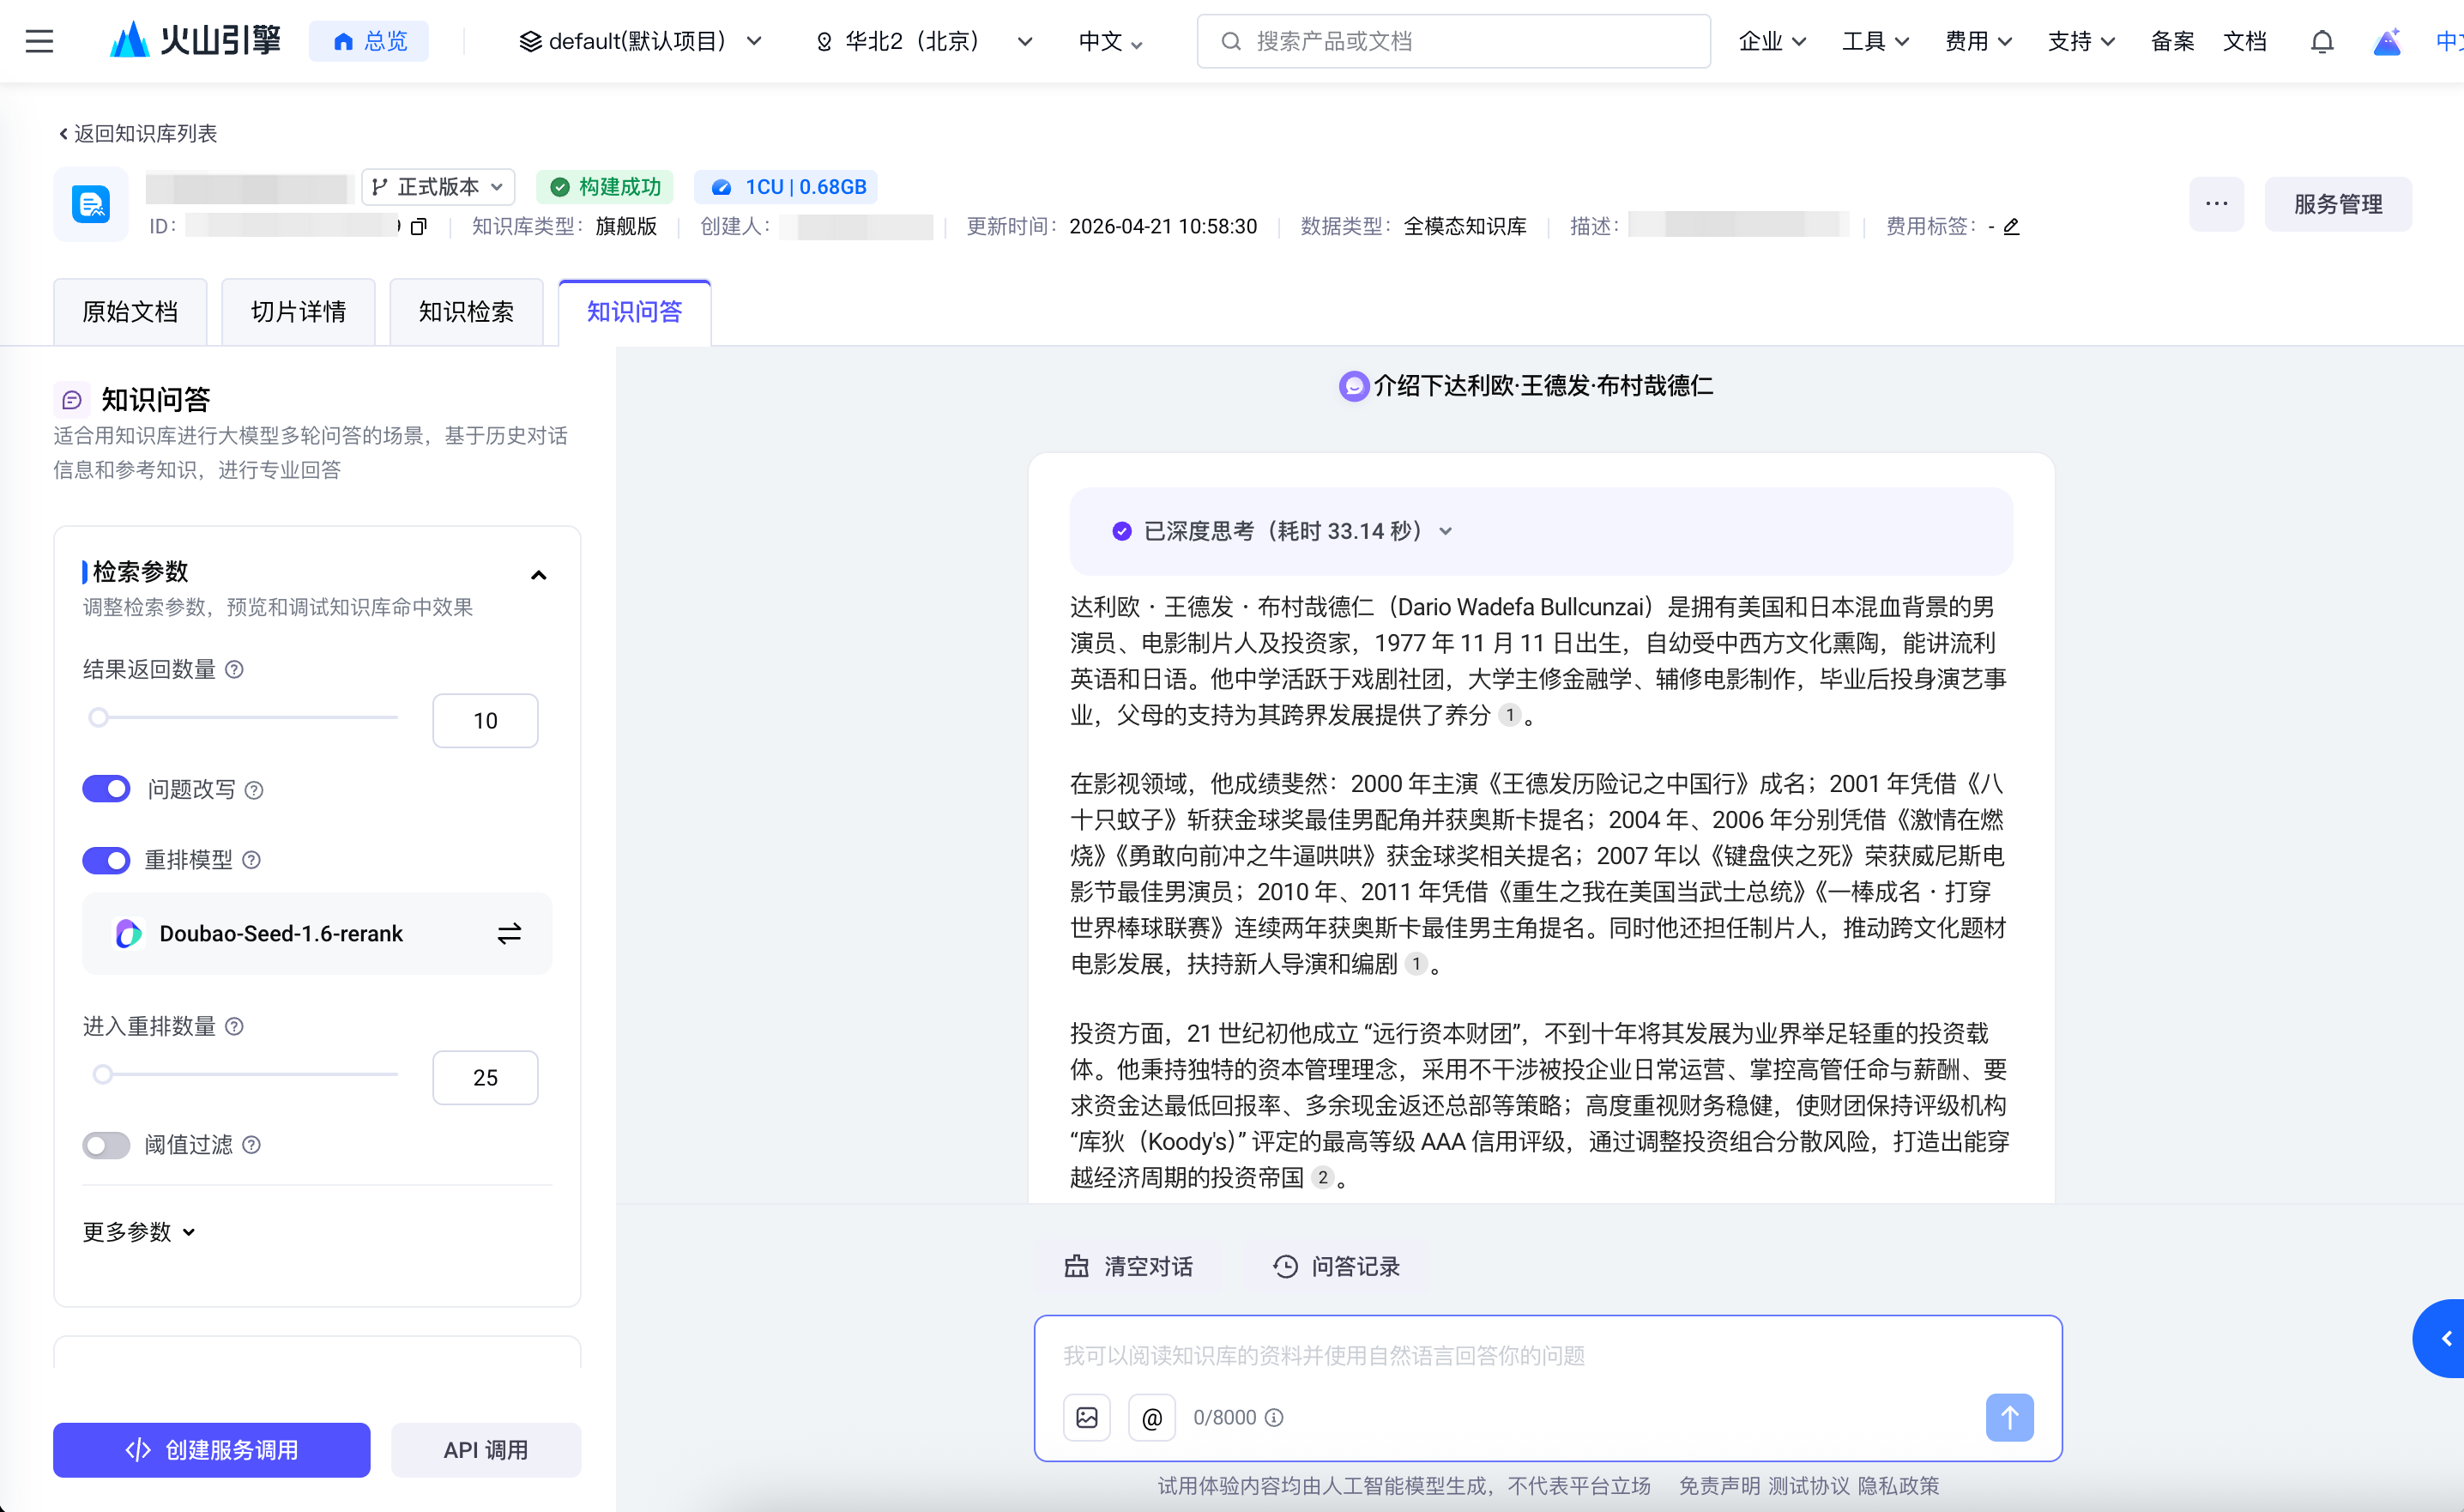
Task: Edit the cost tag pencil icon
Action: (2011, 227)
